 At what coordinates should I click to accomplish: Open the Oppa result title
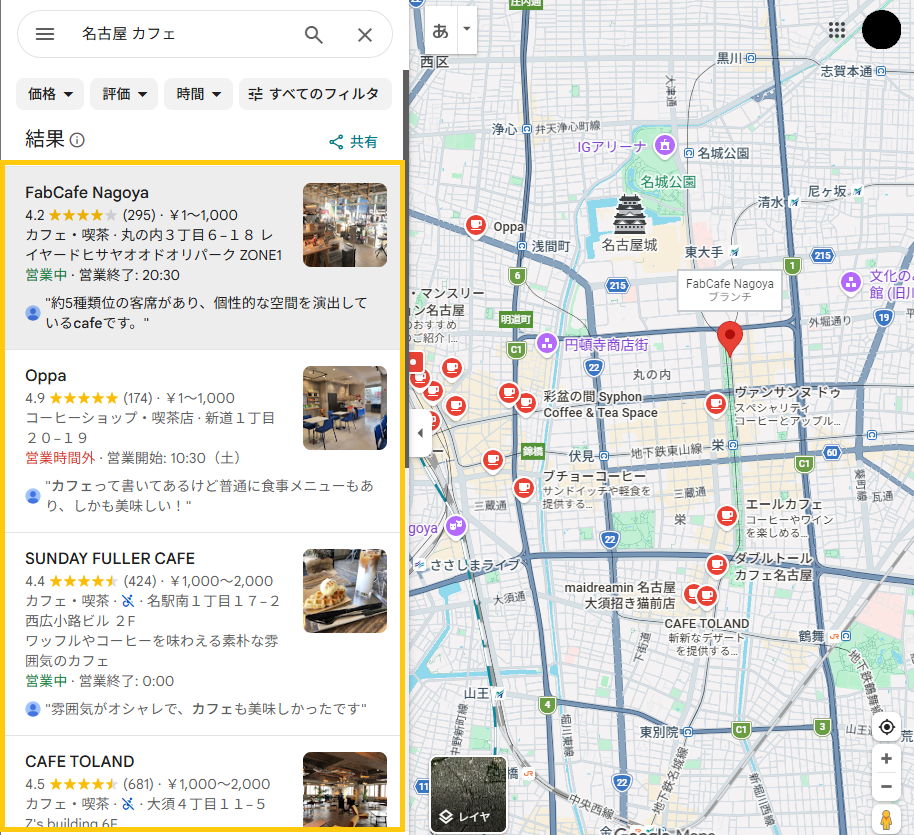(45, 376)
